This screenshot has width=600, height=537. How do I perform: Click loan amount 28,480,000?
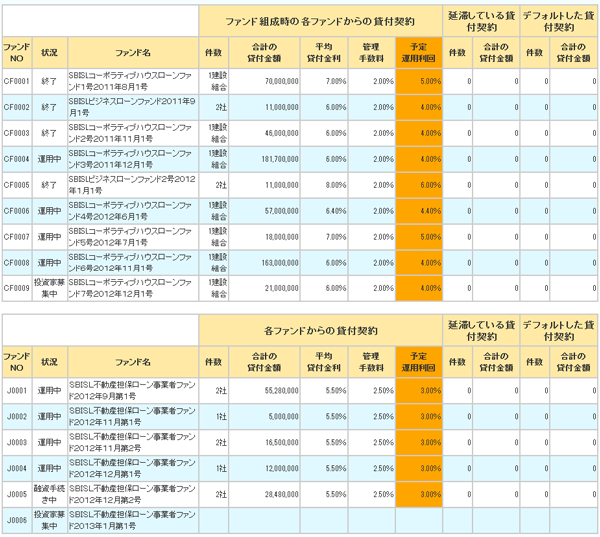tap(282, 495)
